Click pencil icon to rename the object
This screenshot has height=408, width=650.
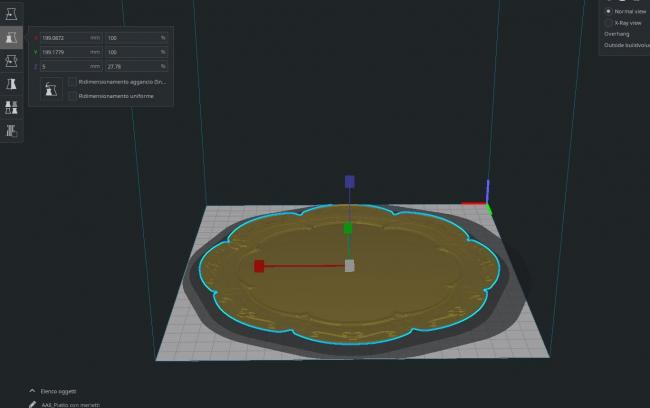click(33, 404)
